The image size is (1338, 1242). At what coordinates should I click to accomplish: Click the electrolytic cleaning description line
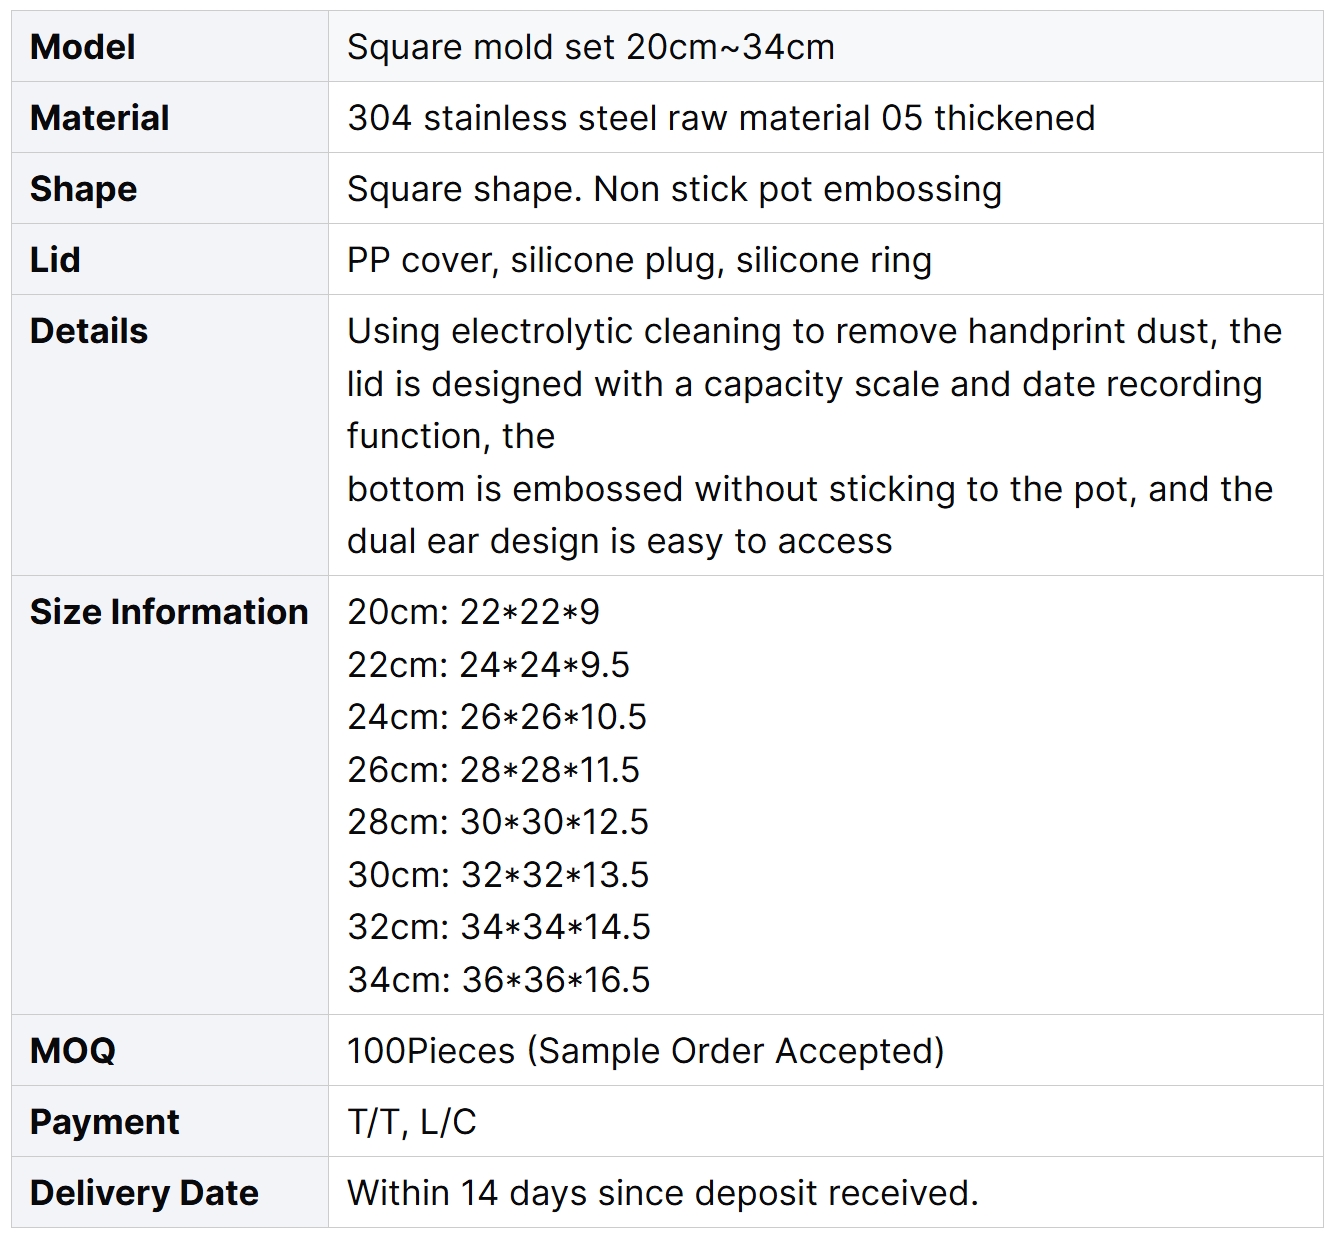(814, 331)
